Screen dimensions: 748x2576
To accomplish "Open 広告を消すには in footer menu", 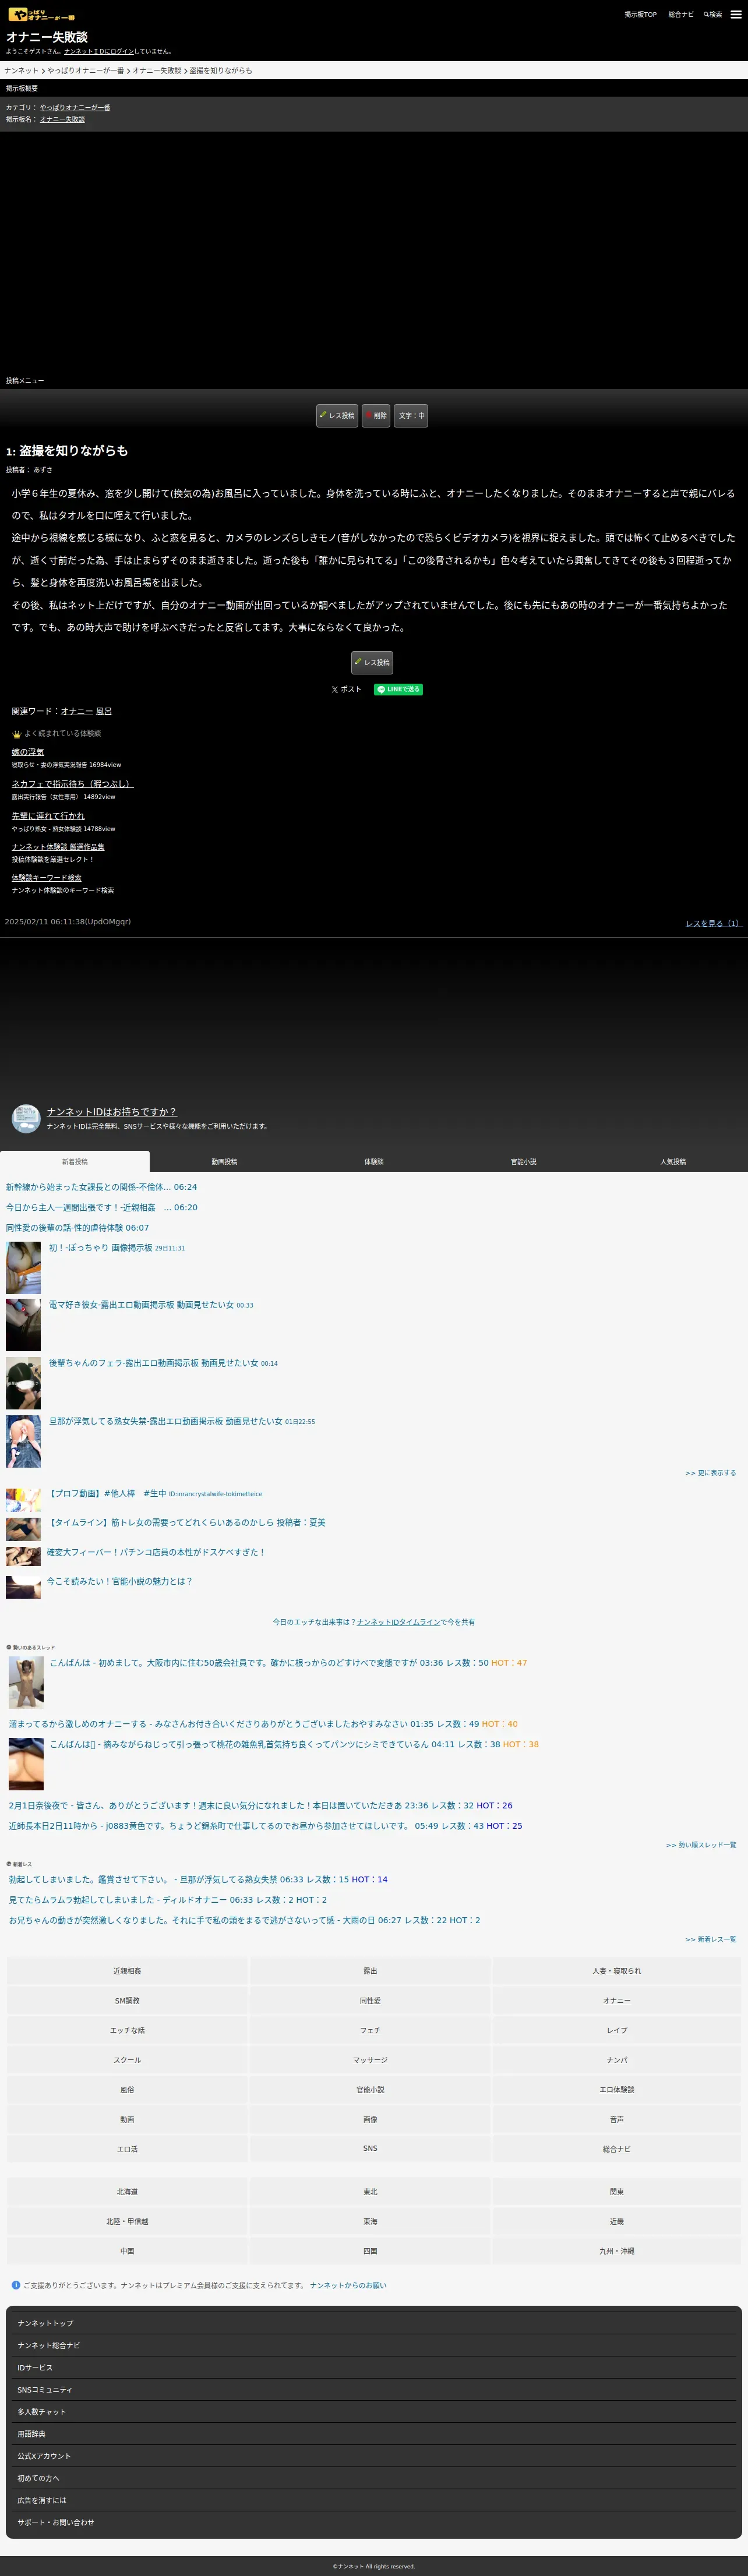I will coord(374,2499).
